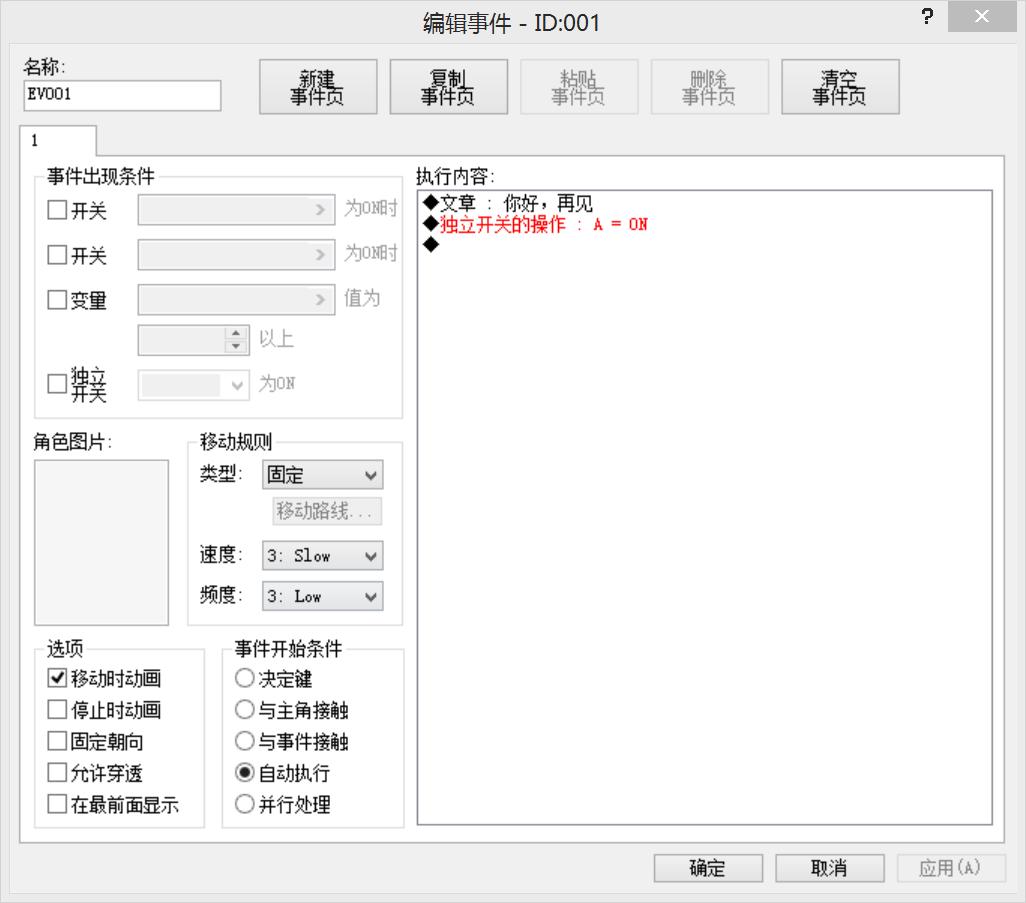The height and width of the screenshot is (903, 1026).
Task: Select the 与主角接触 start condition
Action: coord(244,709)
